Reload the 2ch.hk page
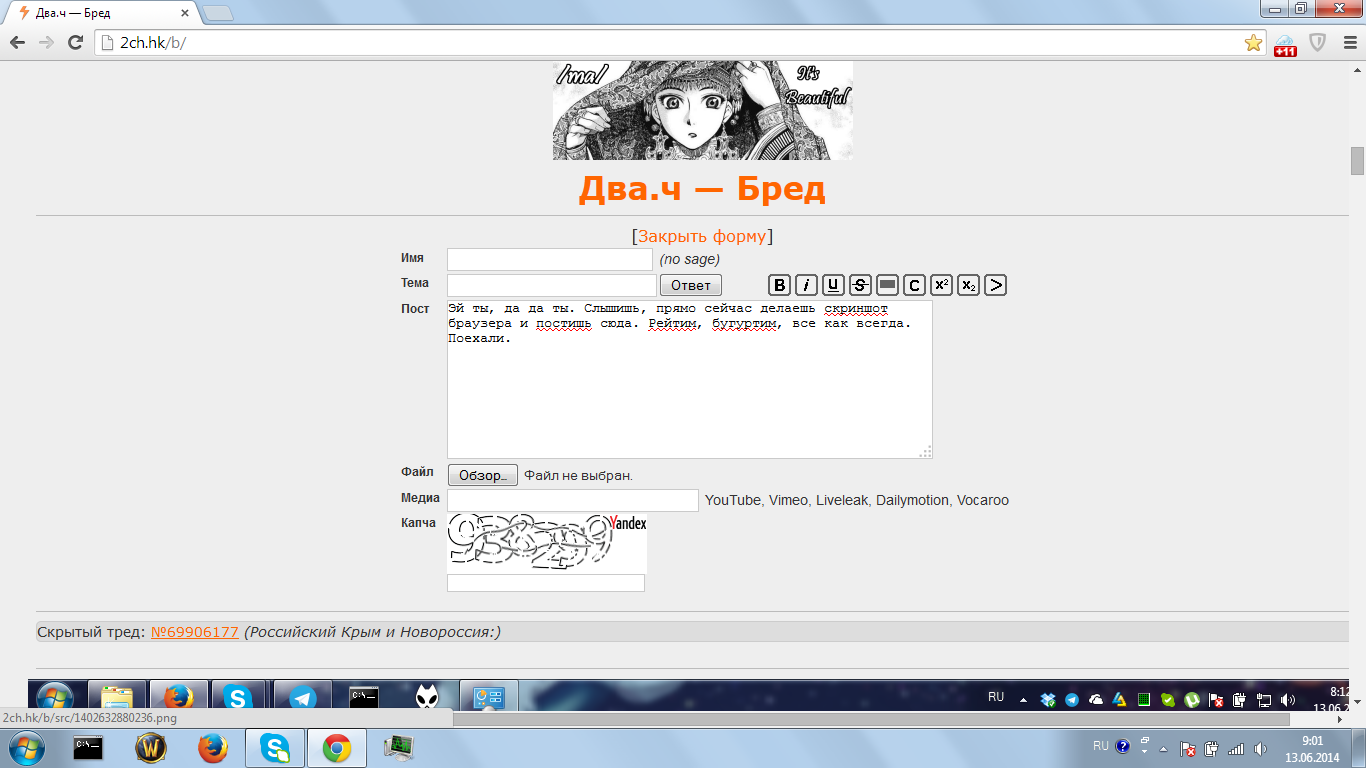The width and height of the screenshot is (1366, 768). pyautogui.click(x=75, y=42)
